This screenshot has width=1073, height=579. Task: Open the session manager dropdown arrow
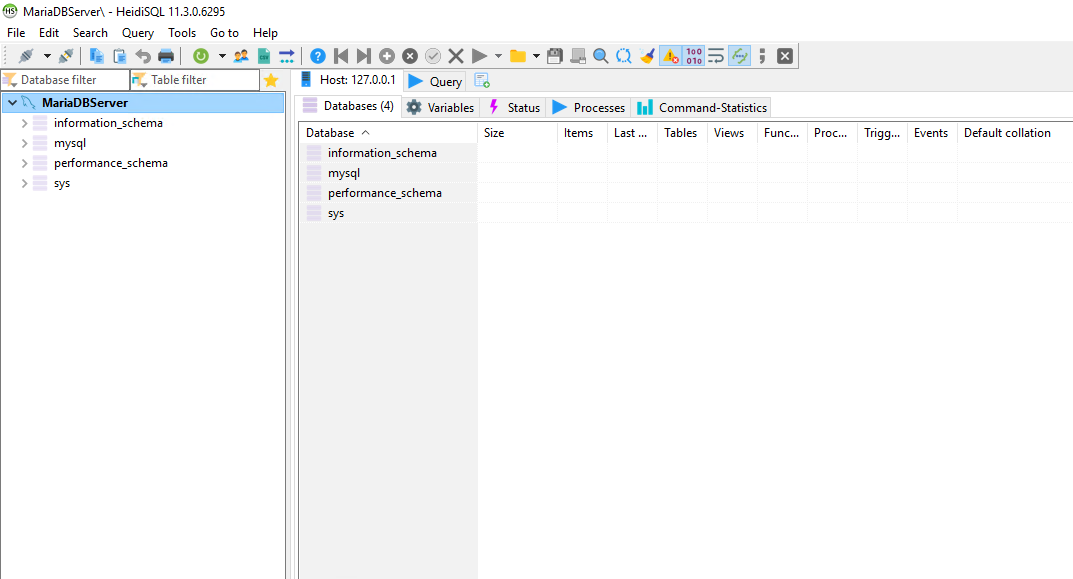pos(47,56)
